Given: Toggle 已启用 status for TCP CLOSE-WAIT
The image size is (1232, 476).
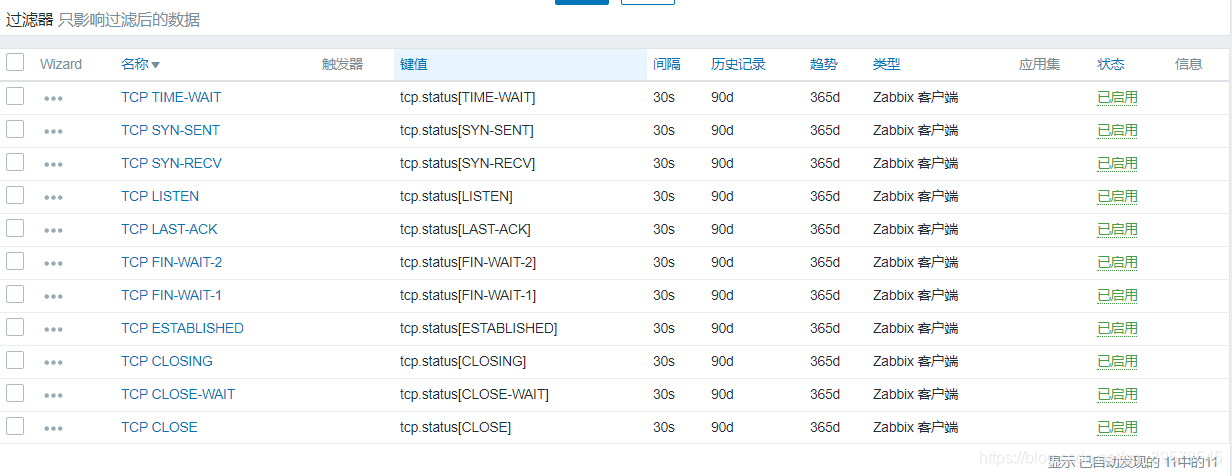Looking at the screenshot, I should [x=1117, y=394].
